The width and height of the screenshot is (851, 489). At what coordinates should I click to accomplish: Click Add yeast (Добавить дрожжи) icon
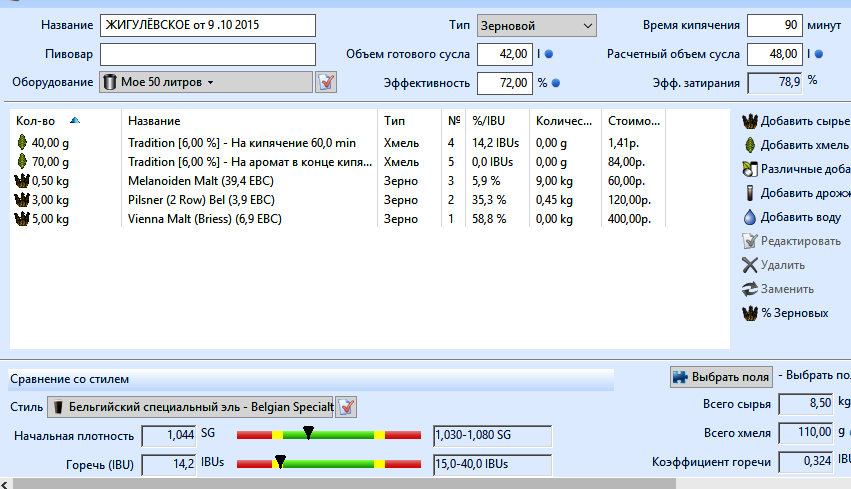pos(750,193)
